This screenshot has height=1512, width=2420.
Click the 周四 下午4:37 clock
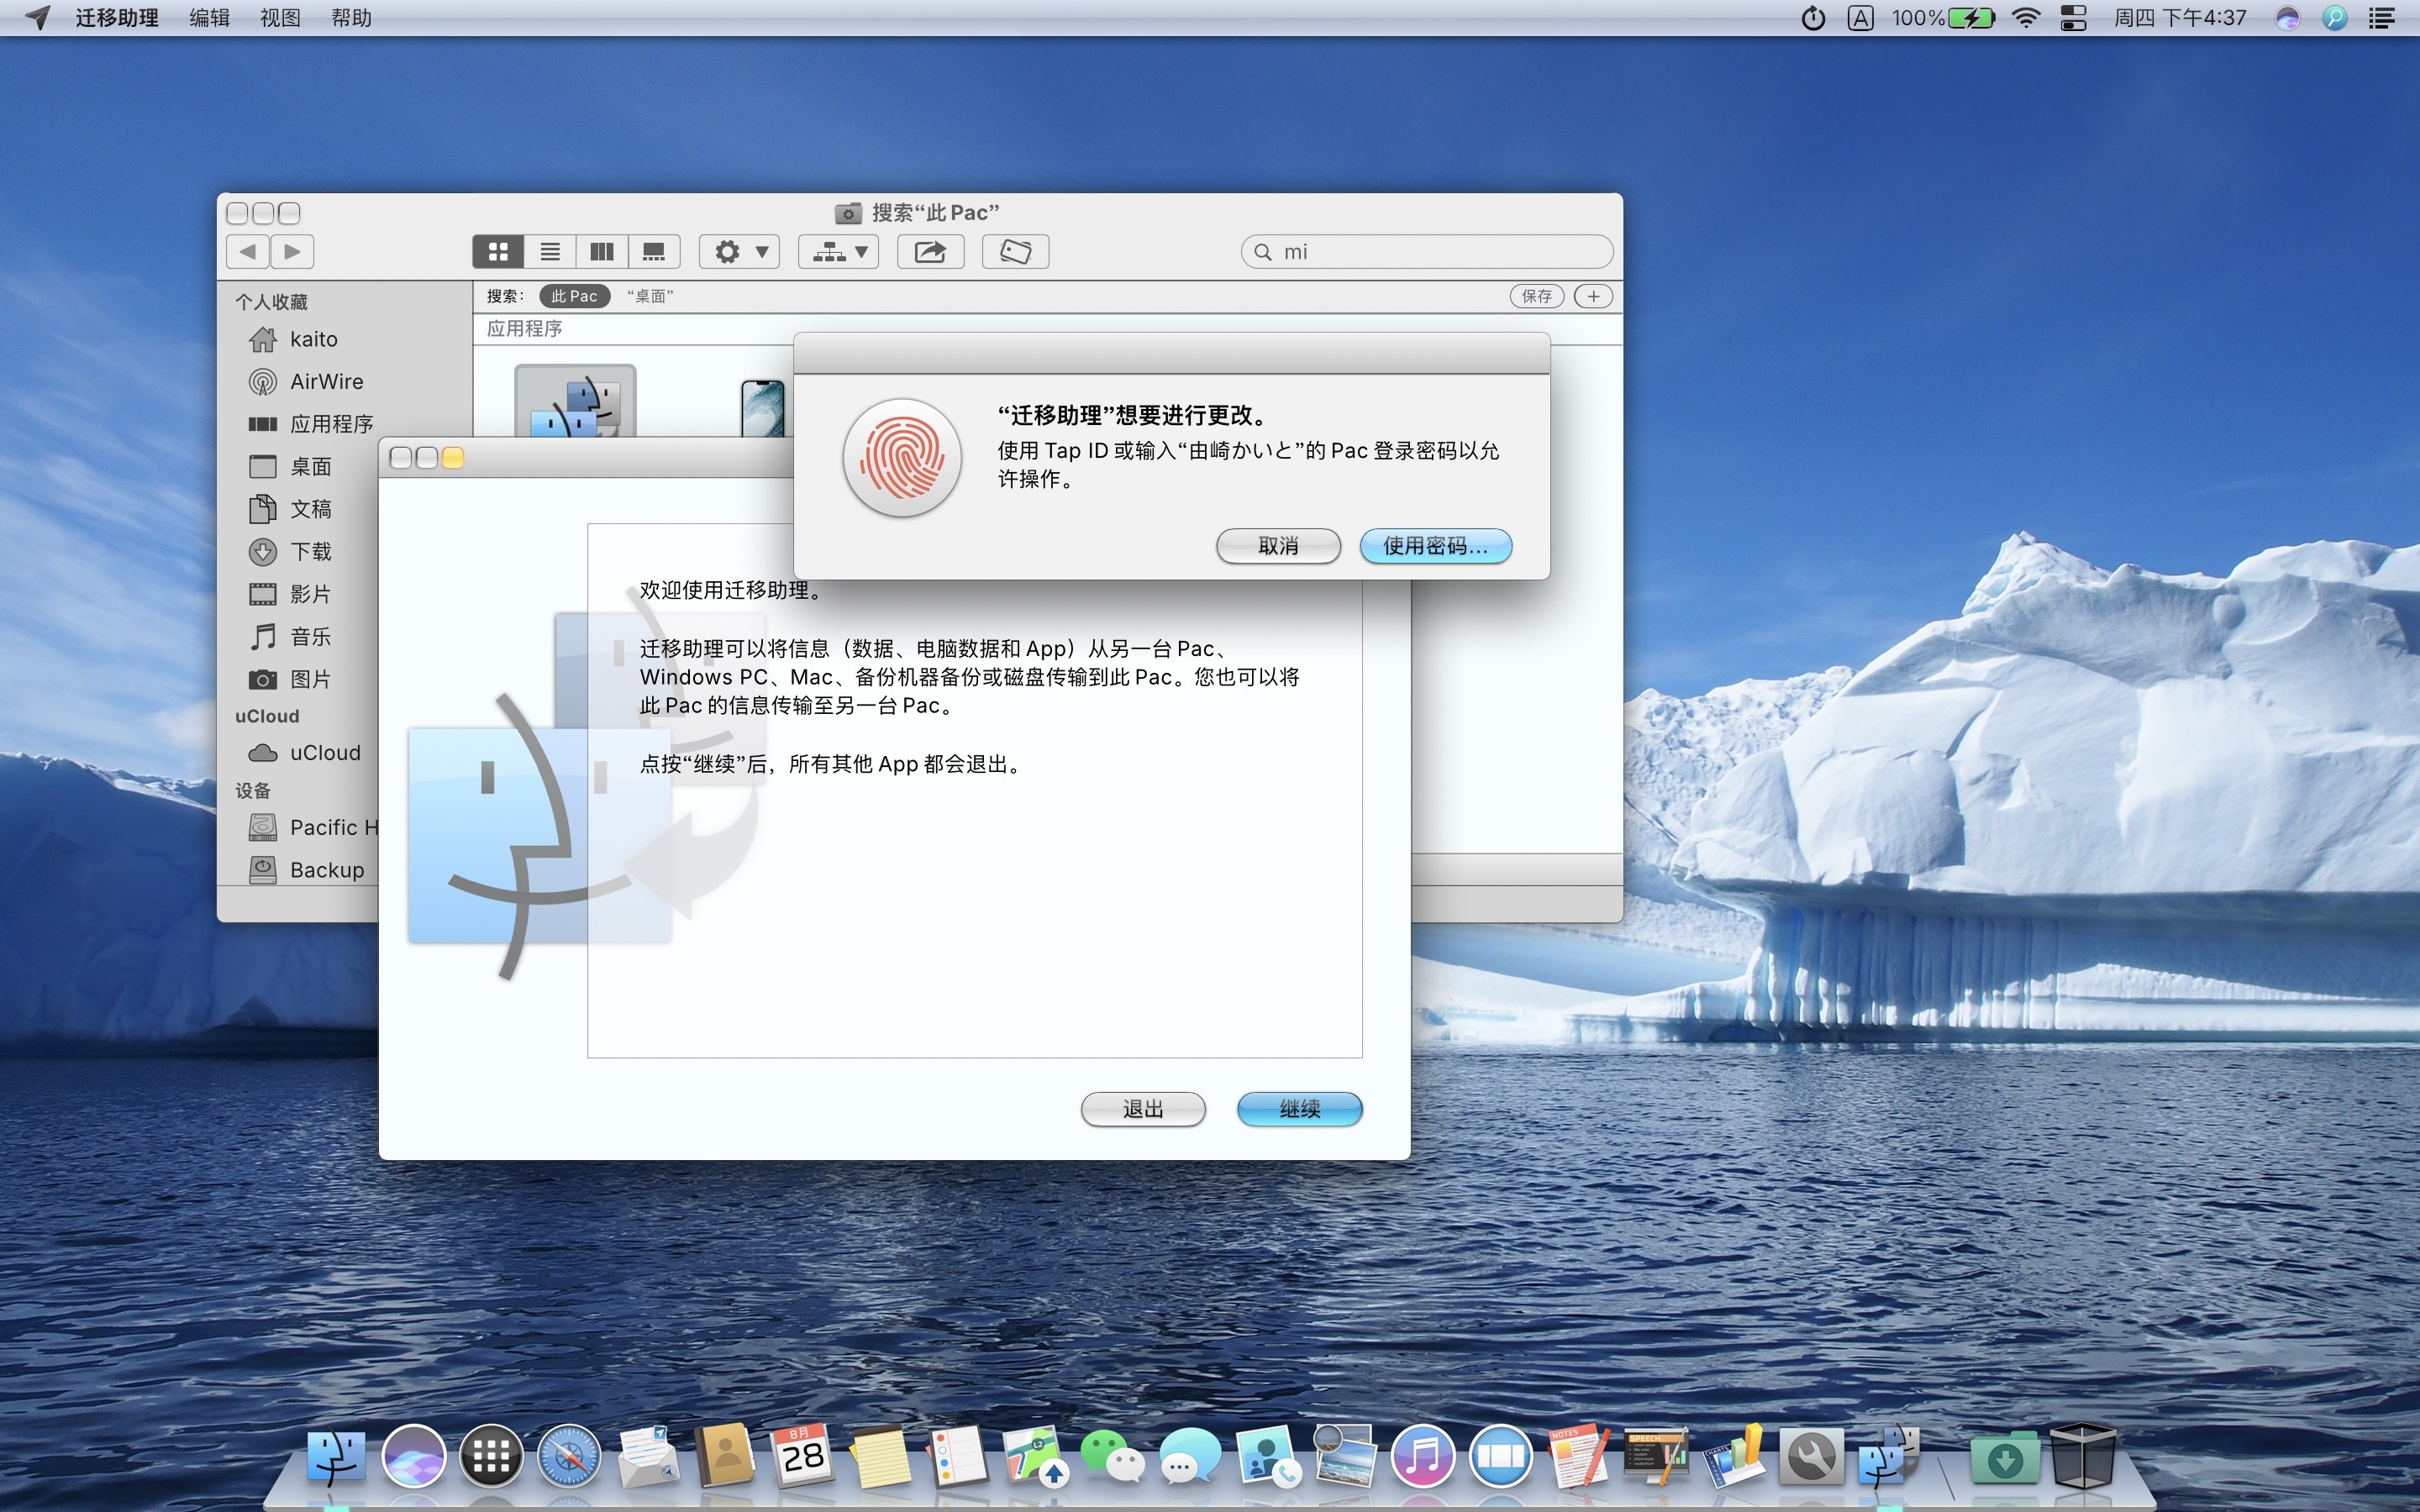(x=2180, y=18)
